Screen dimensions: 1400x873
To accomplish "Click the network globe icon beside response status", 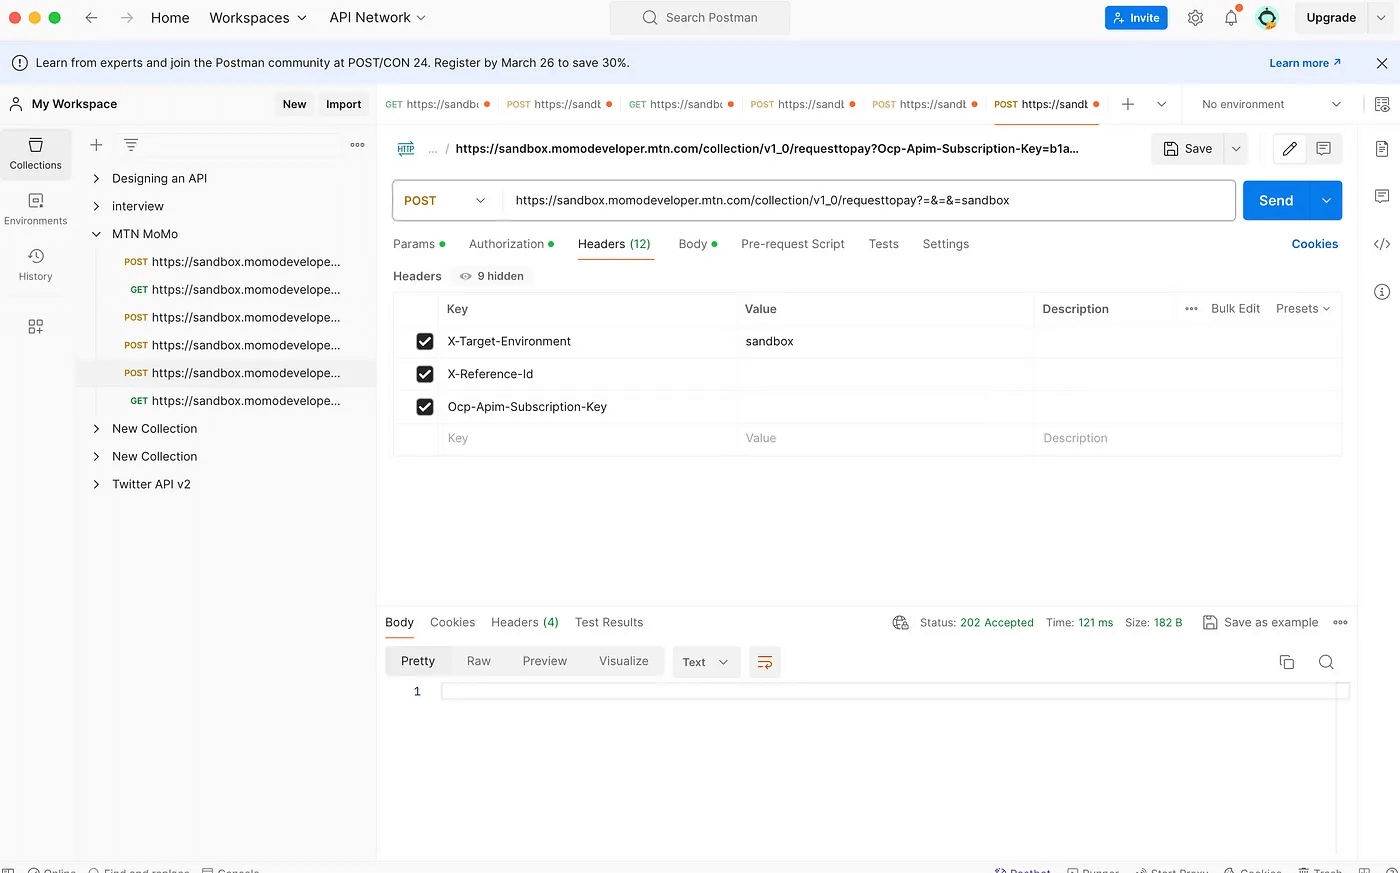I will 900,622.
